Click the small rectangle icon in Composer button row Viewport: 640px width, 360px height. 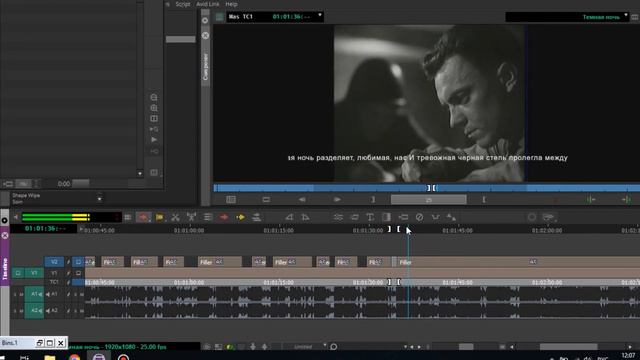click(266, 200)
